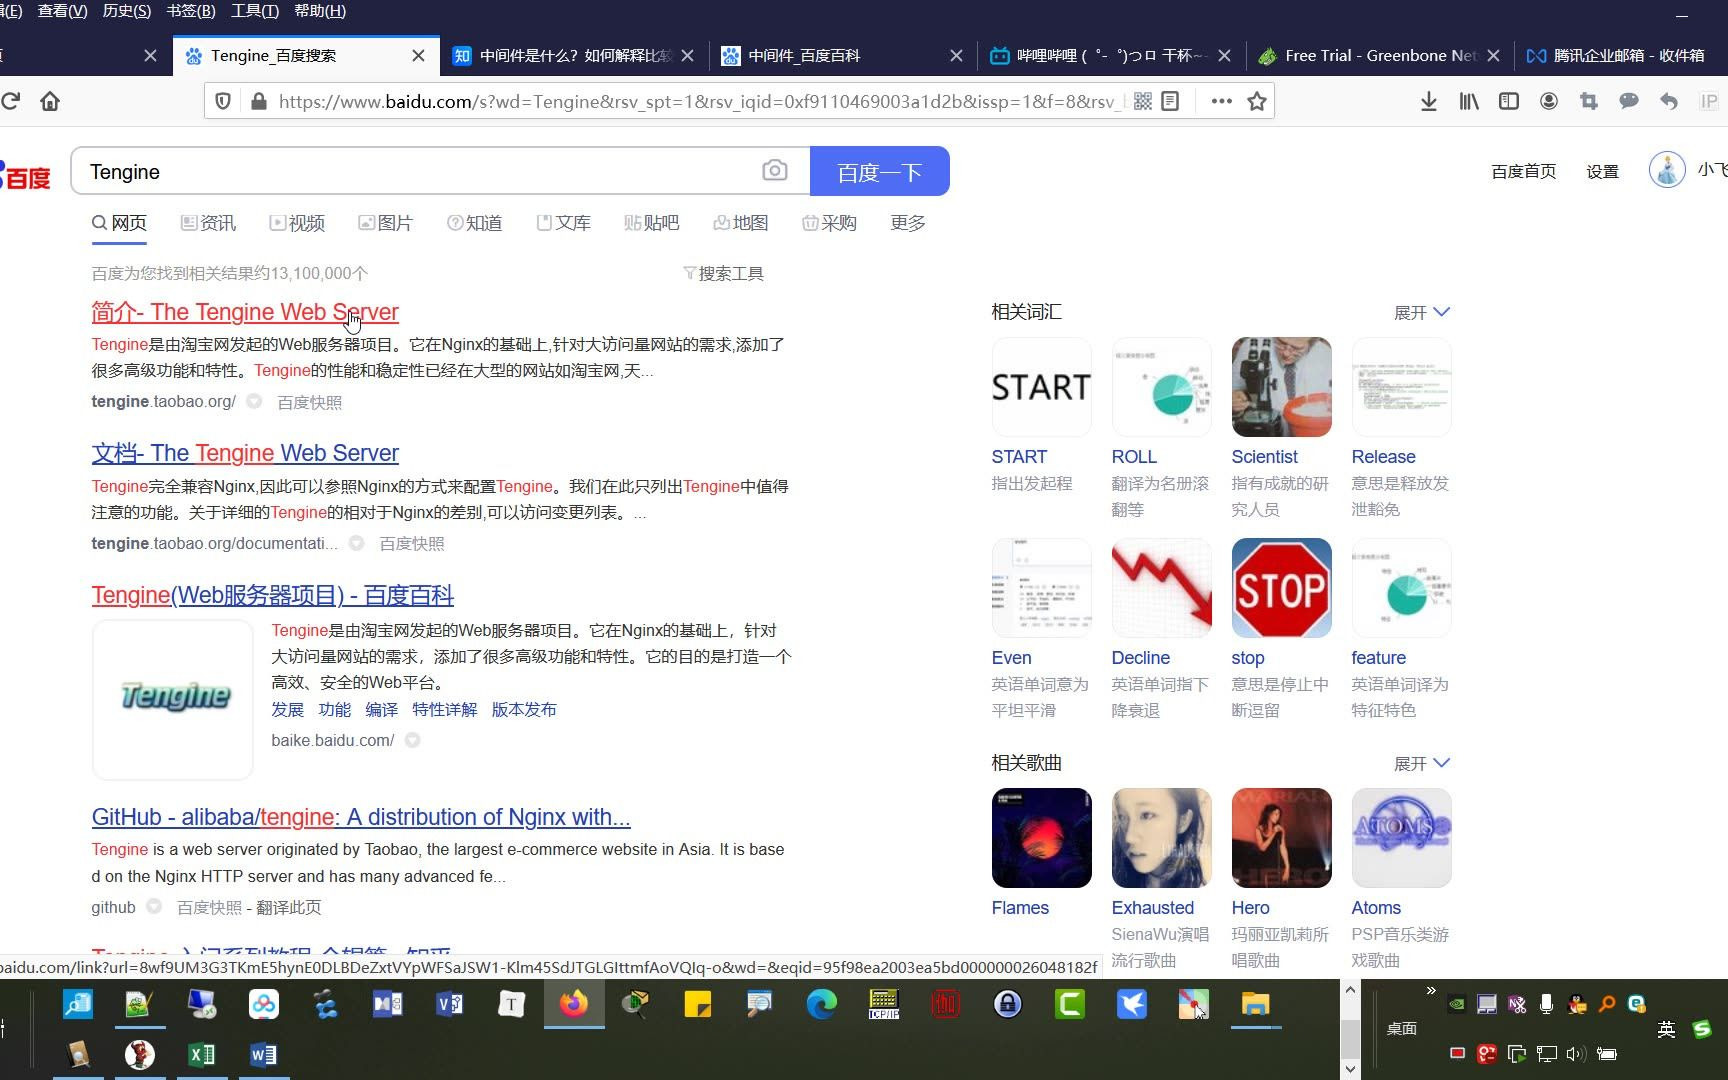Click the 百度首页 link
Image resolution: width=1728 pixels, height=1080 pixels.
[x=1523, y=171]
